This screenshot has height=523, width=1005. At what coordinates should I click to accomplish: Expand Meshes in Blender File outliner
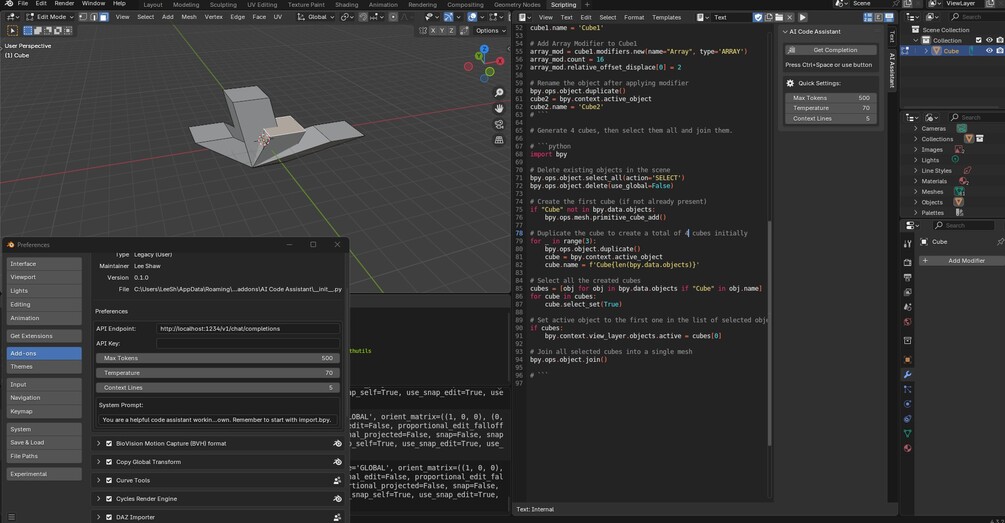[915, 192]
